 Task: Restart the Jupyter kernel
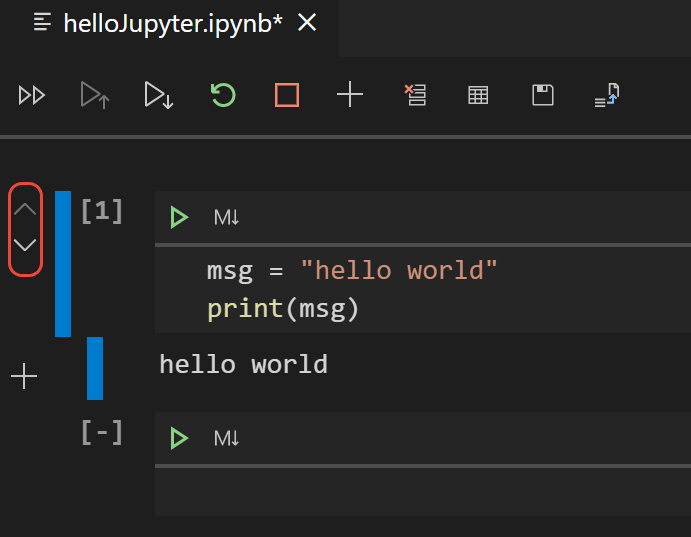(x=223, y=95)
